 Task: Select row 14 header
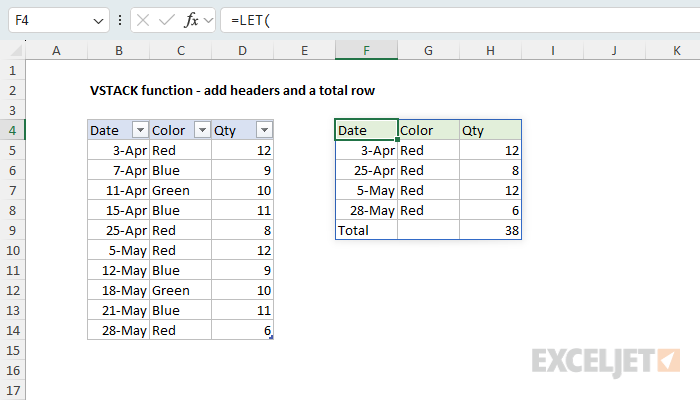pos(12,330)
